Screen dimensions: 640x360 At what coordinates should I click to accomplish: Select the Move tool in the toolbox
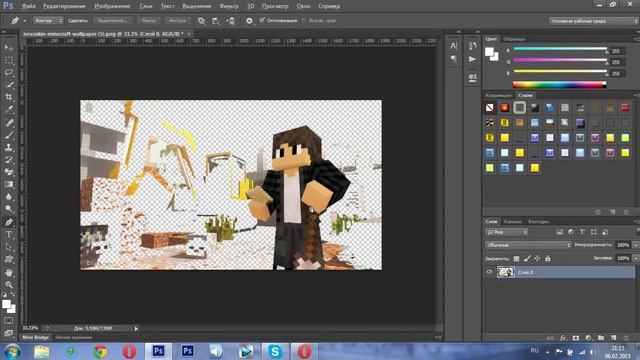(x=9, y=48)
